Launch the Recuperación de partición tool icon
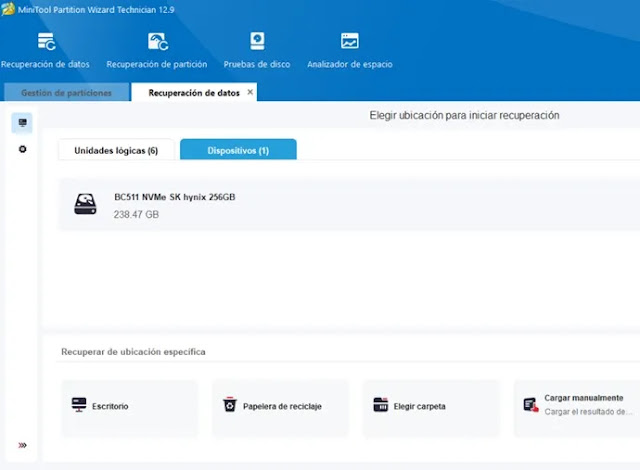640x470 pixels. (158, 42)
